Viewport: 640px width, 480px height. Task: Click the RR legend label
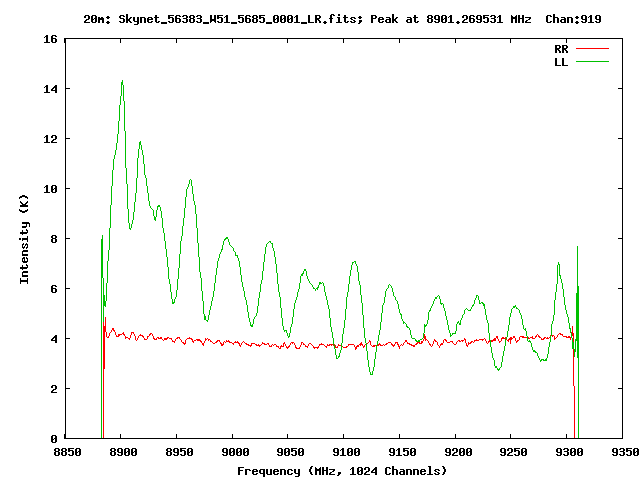point(561,48)
